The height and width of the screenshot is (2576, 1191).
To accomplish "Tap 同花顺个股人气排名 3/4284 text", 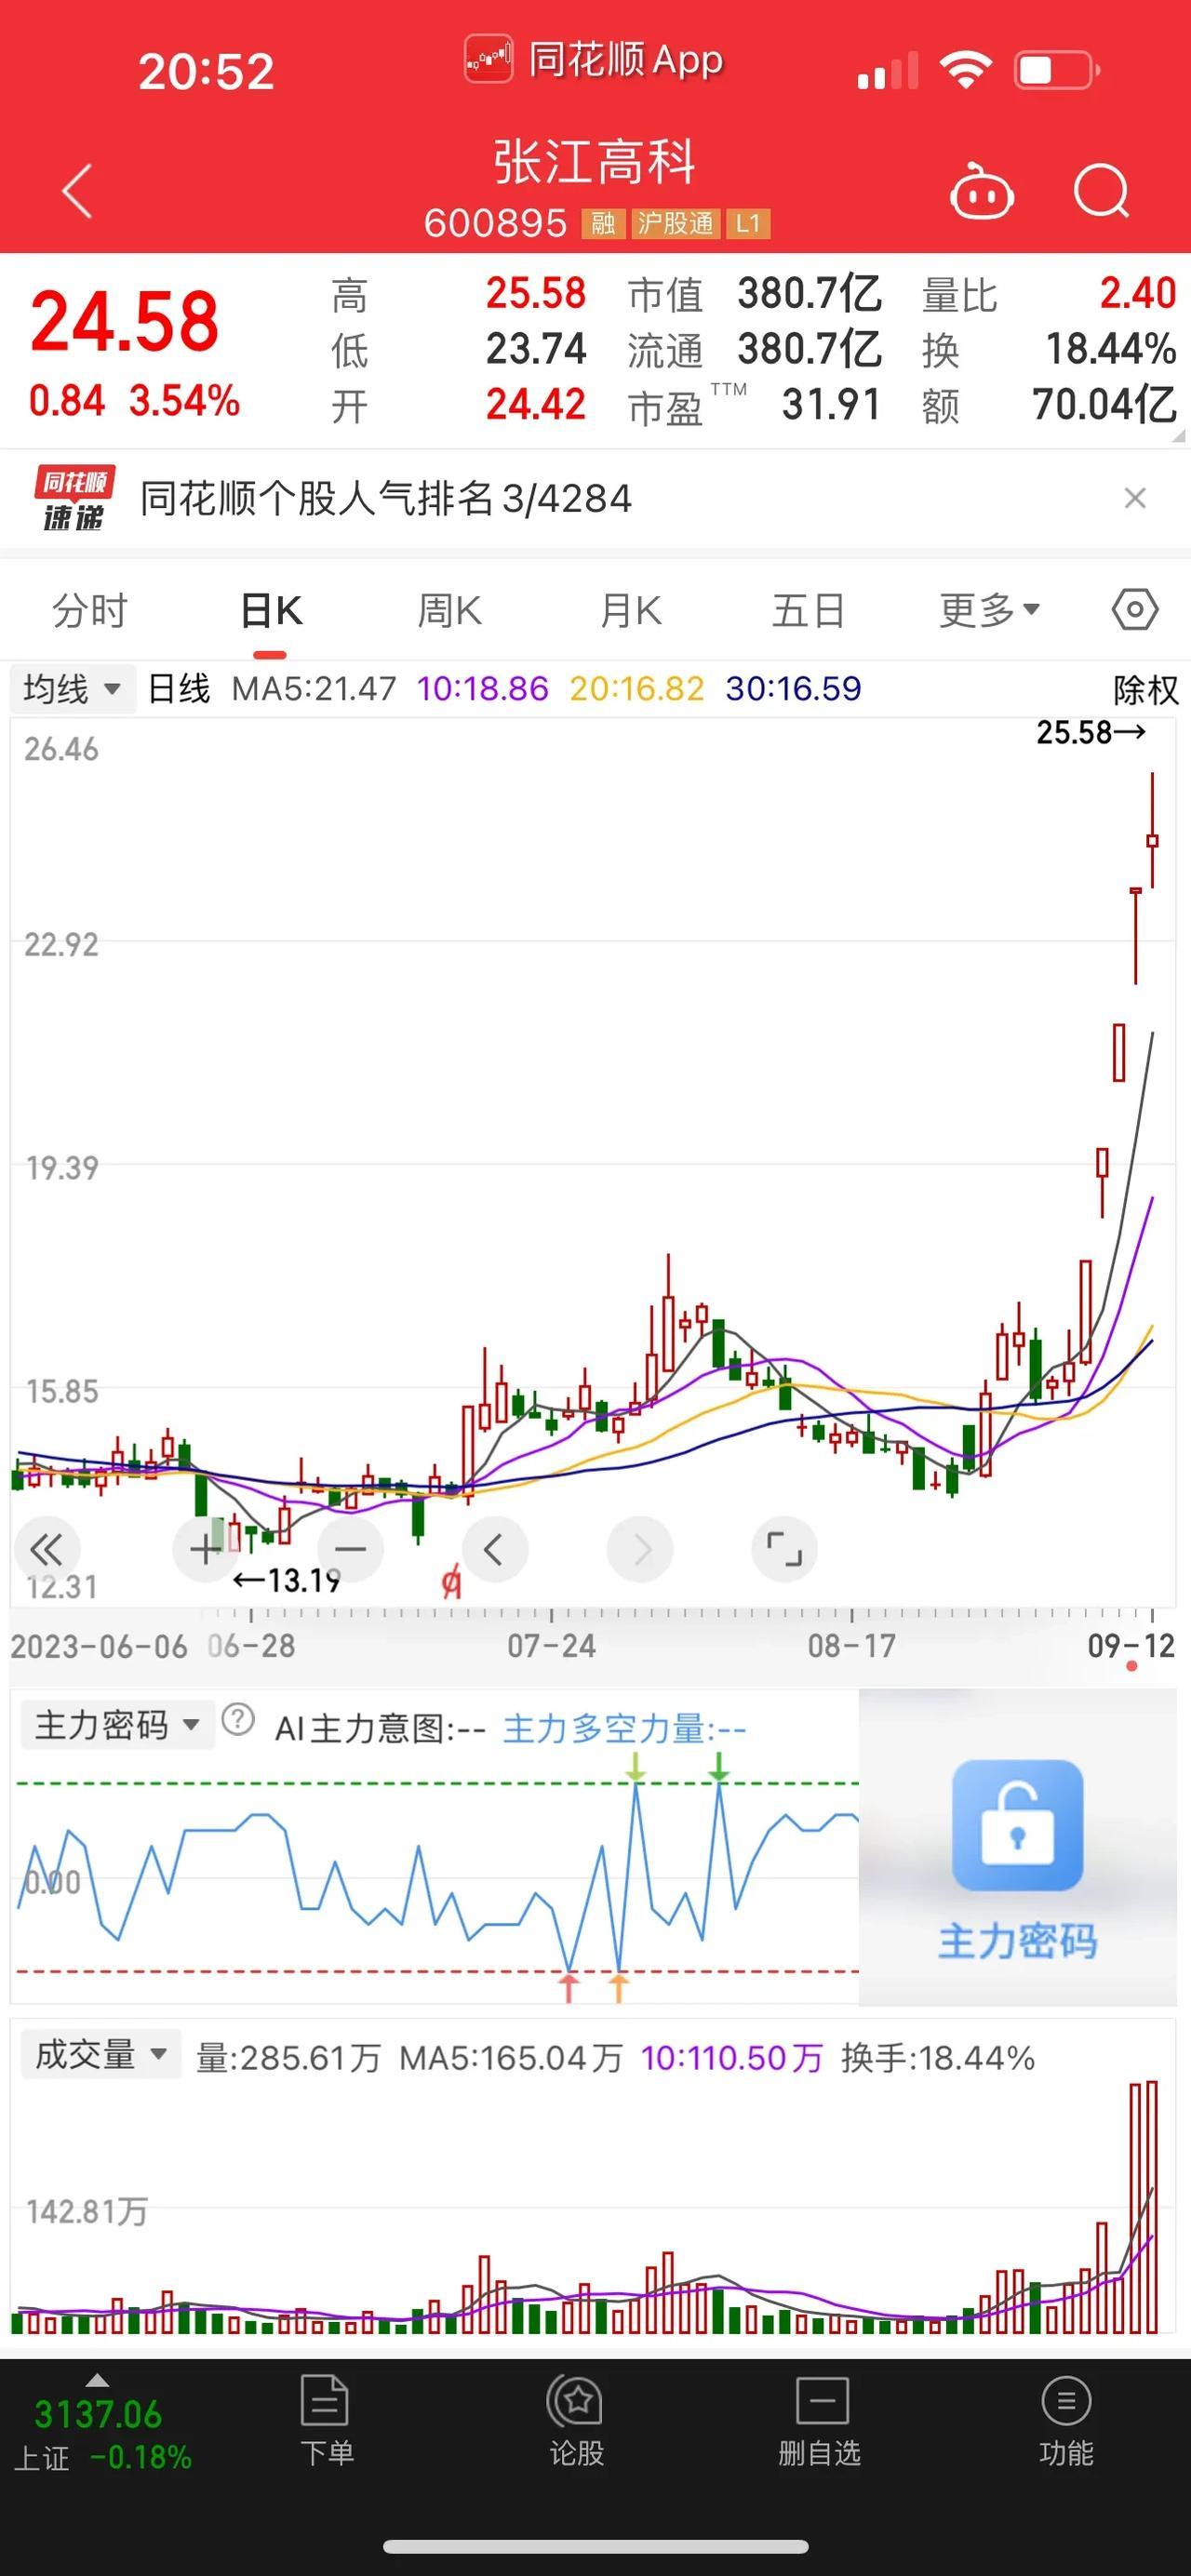I will (386, 498).
